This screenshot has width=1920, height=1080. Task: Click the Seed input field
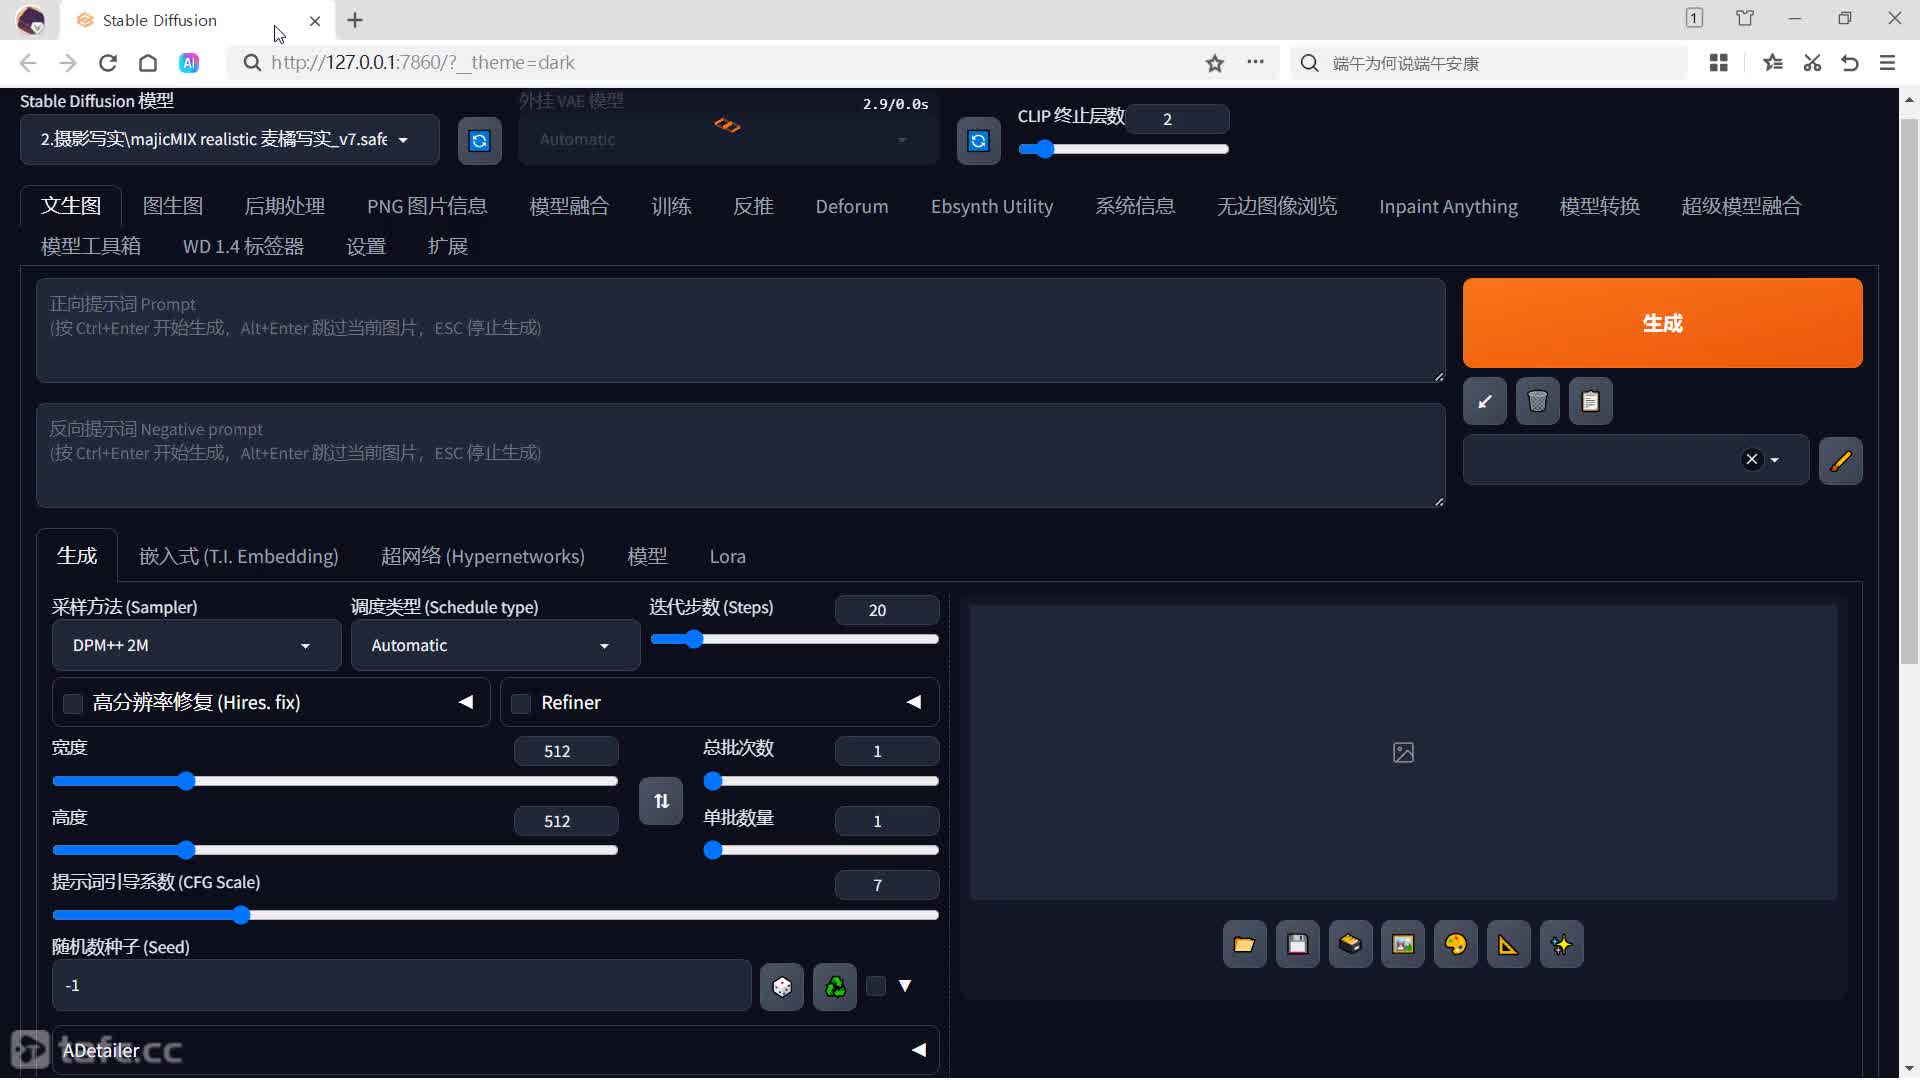pos(401,987)
